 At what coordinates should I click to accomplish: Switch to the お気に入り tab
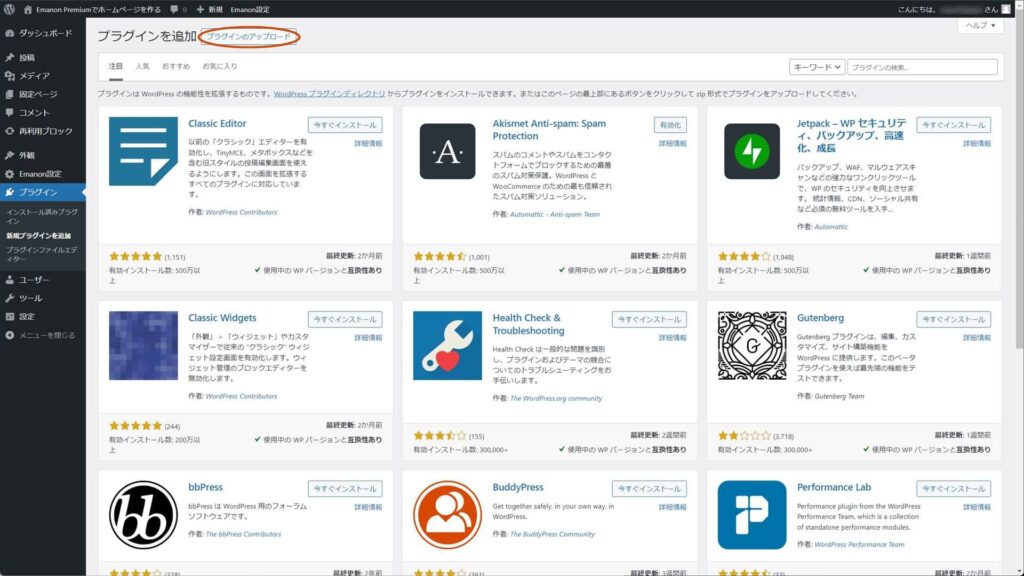coord(220,67)
